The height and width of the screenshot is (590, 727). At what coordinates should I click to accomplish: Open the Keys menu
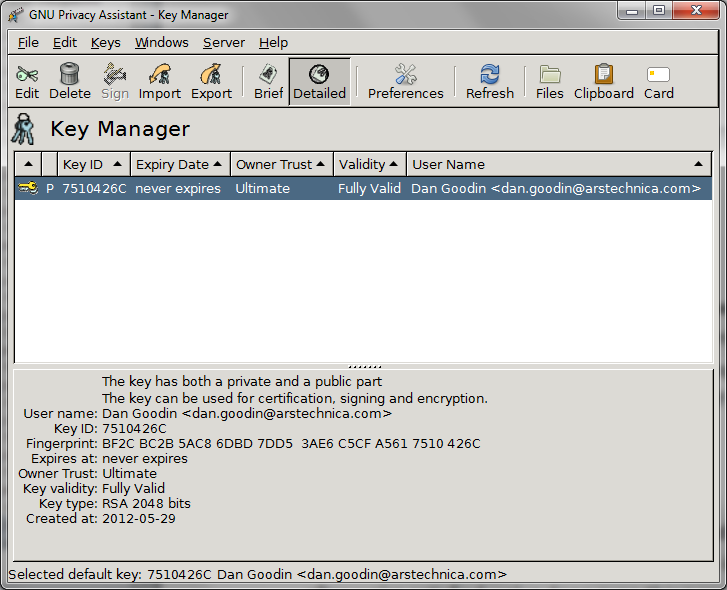pos(106,43)
